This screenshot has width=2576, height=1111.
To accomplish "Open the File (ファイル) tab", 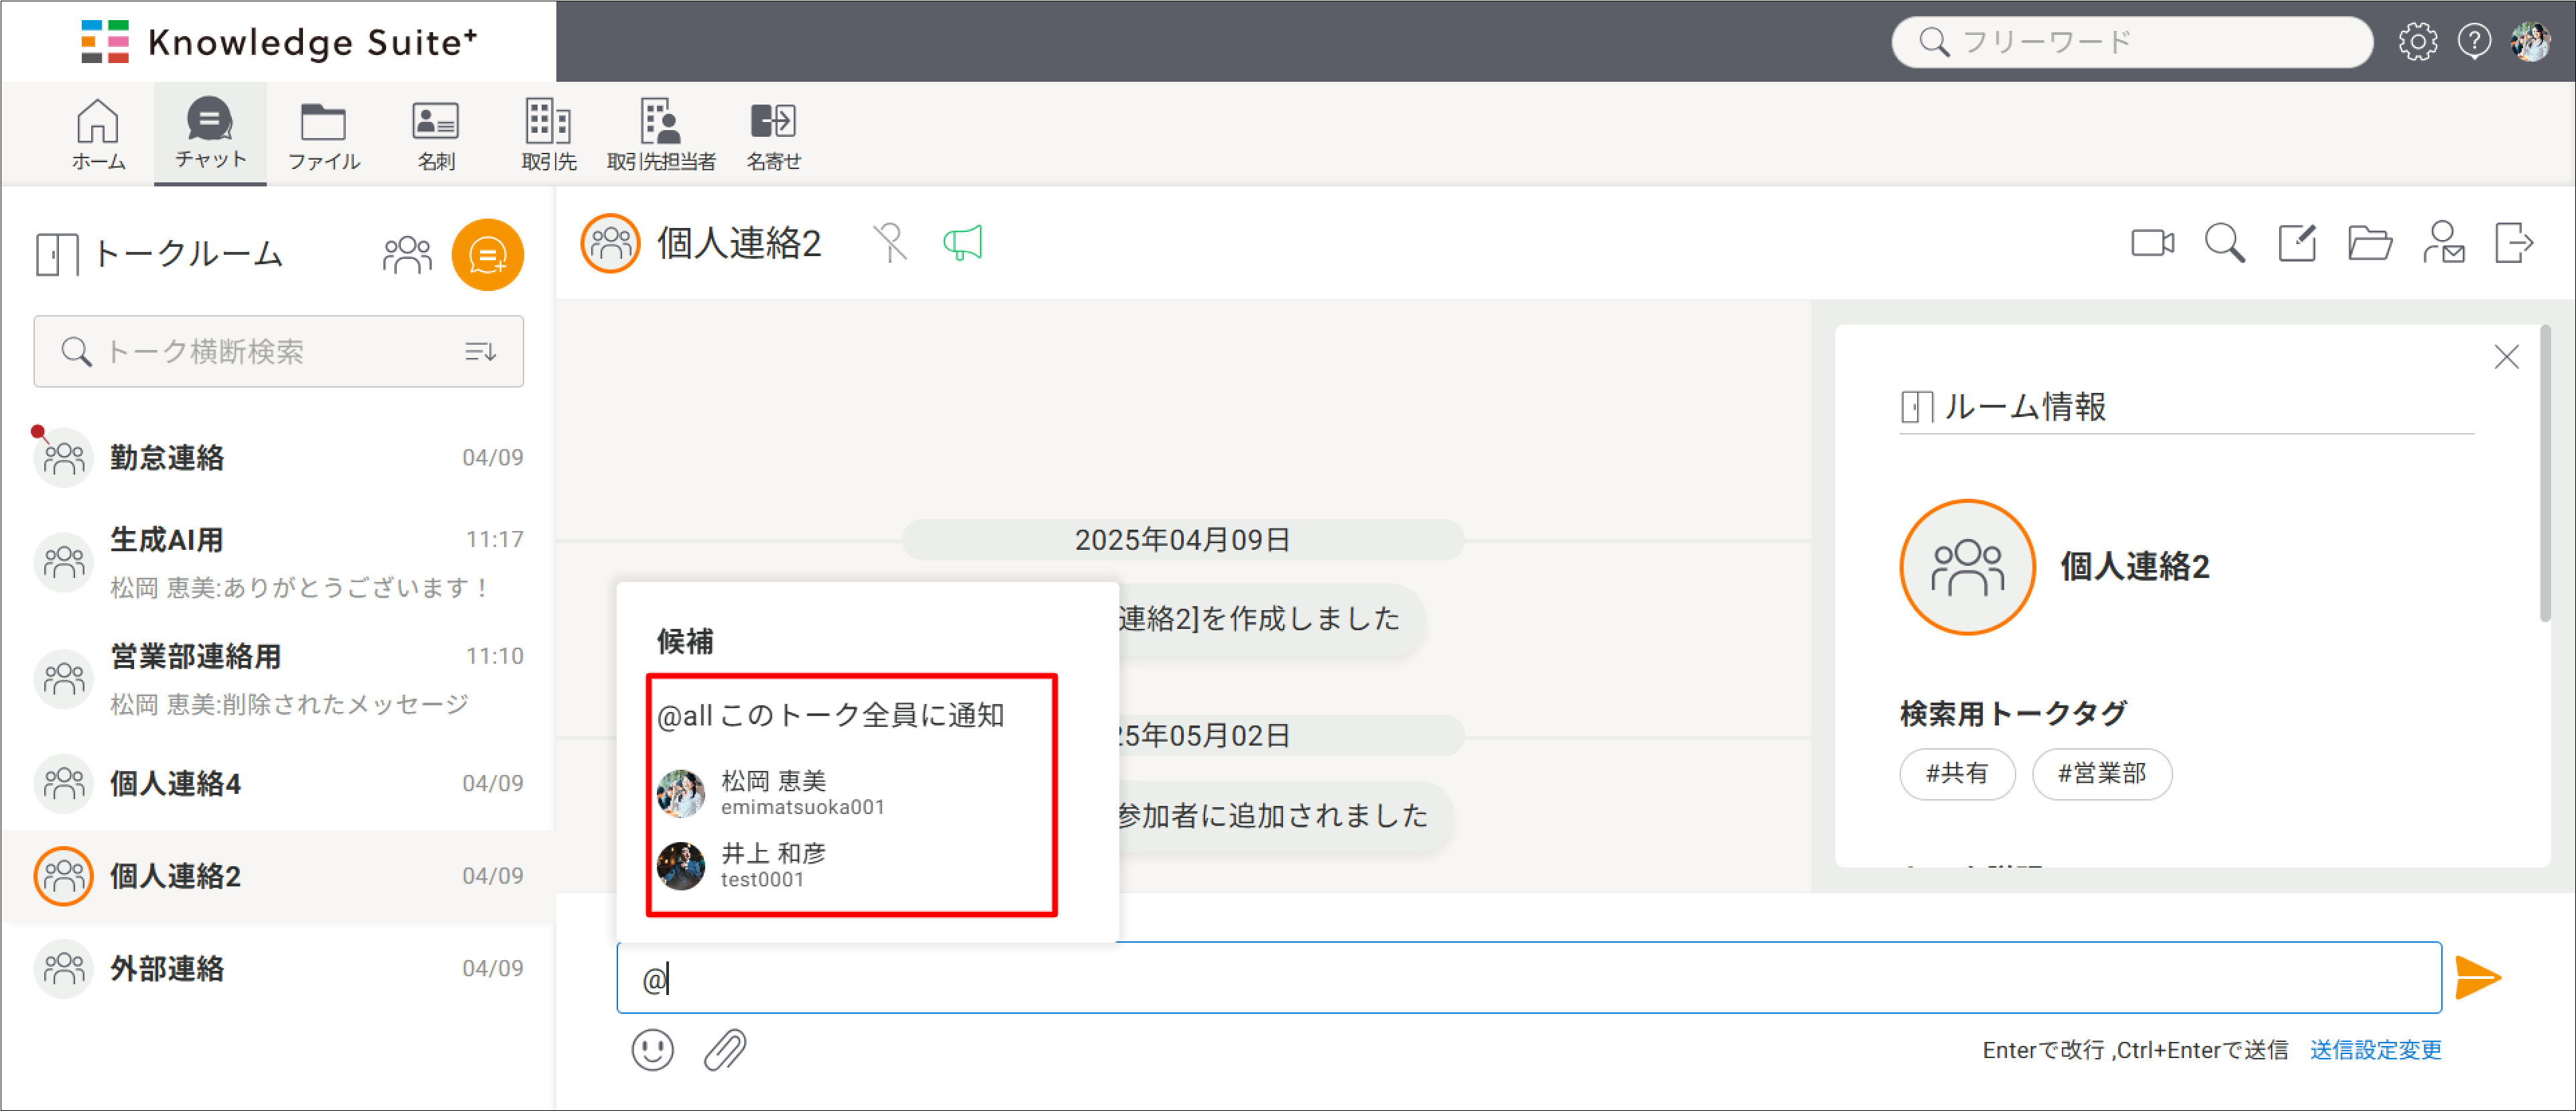I will [x=323, y=134].
